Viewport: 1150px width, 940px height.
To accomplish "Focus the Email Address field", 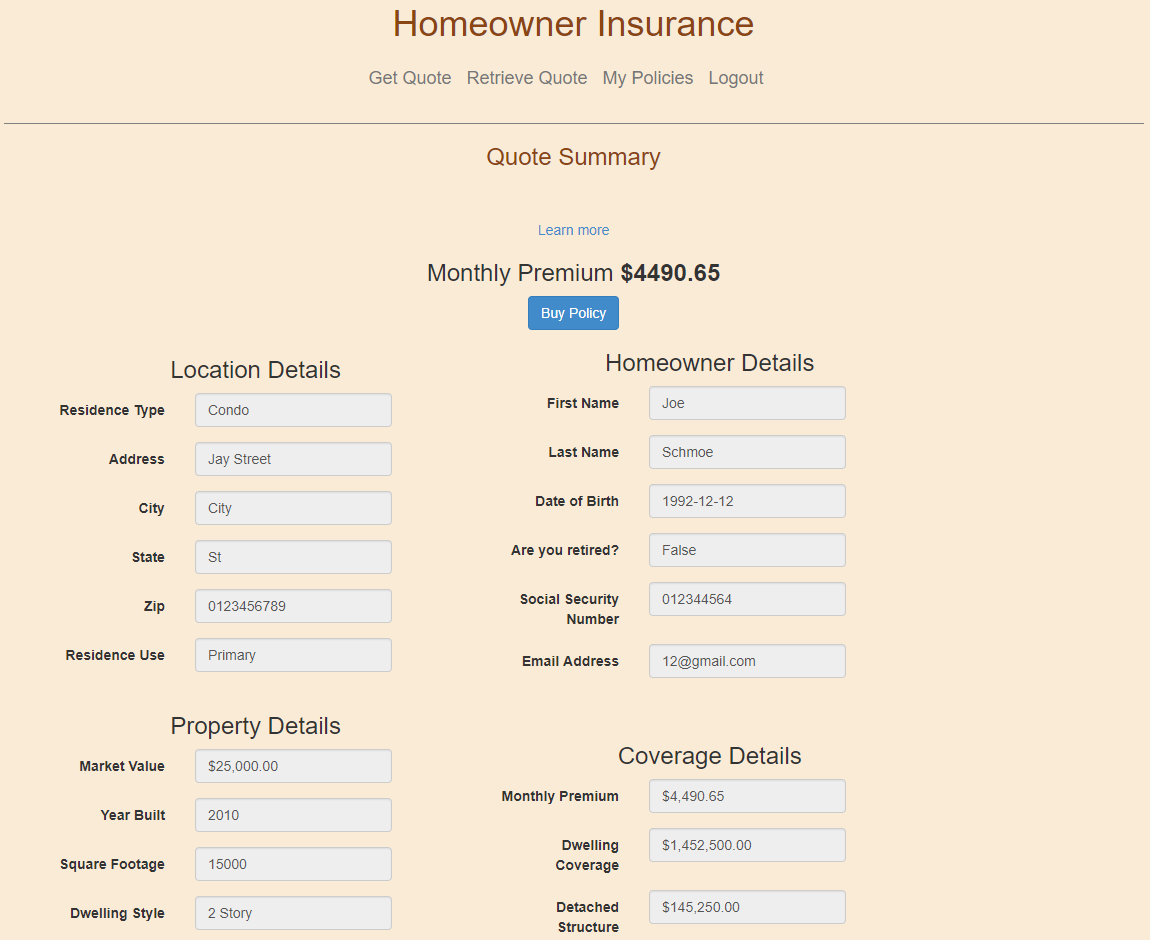I will [747, 661].
